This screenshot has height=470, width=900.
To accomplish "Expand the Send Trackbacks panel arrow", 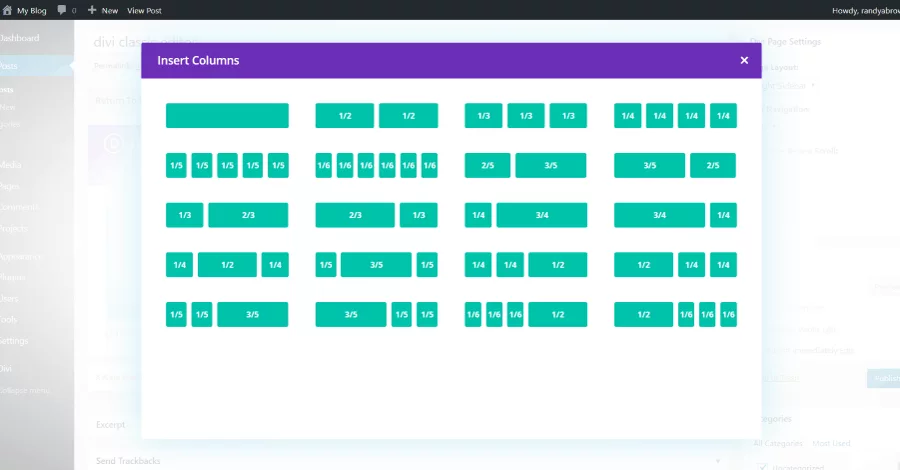I will tap(717, 461).
